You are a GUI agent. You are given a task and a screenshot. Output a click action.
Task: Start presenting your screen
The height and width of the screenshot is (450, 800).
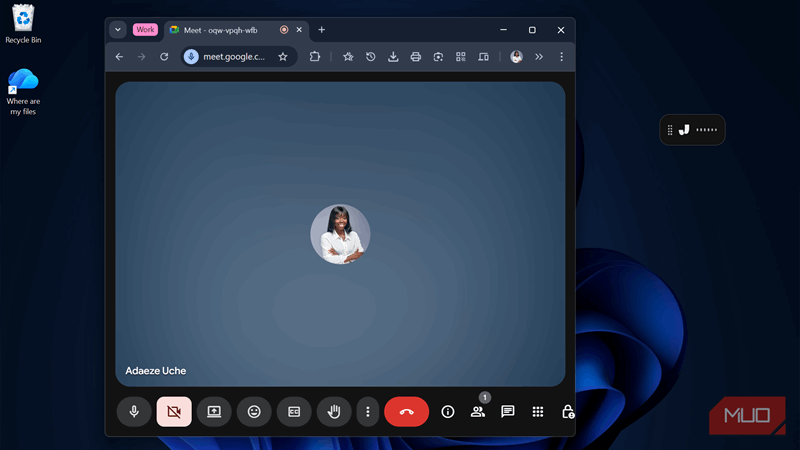tap(214, 411)
